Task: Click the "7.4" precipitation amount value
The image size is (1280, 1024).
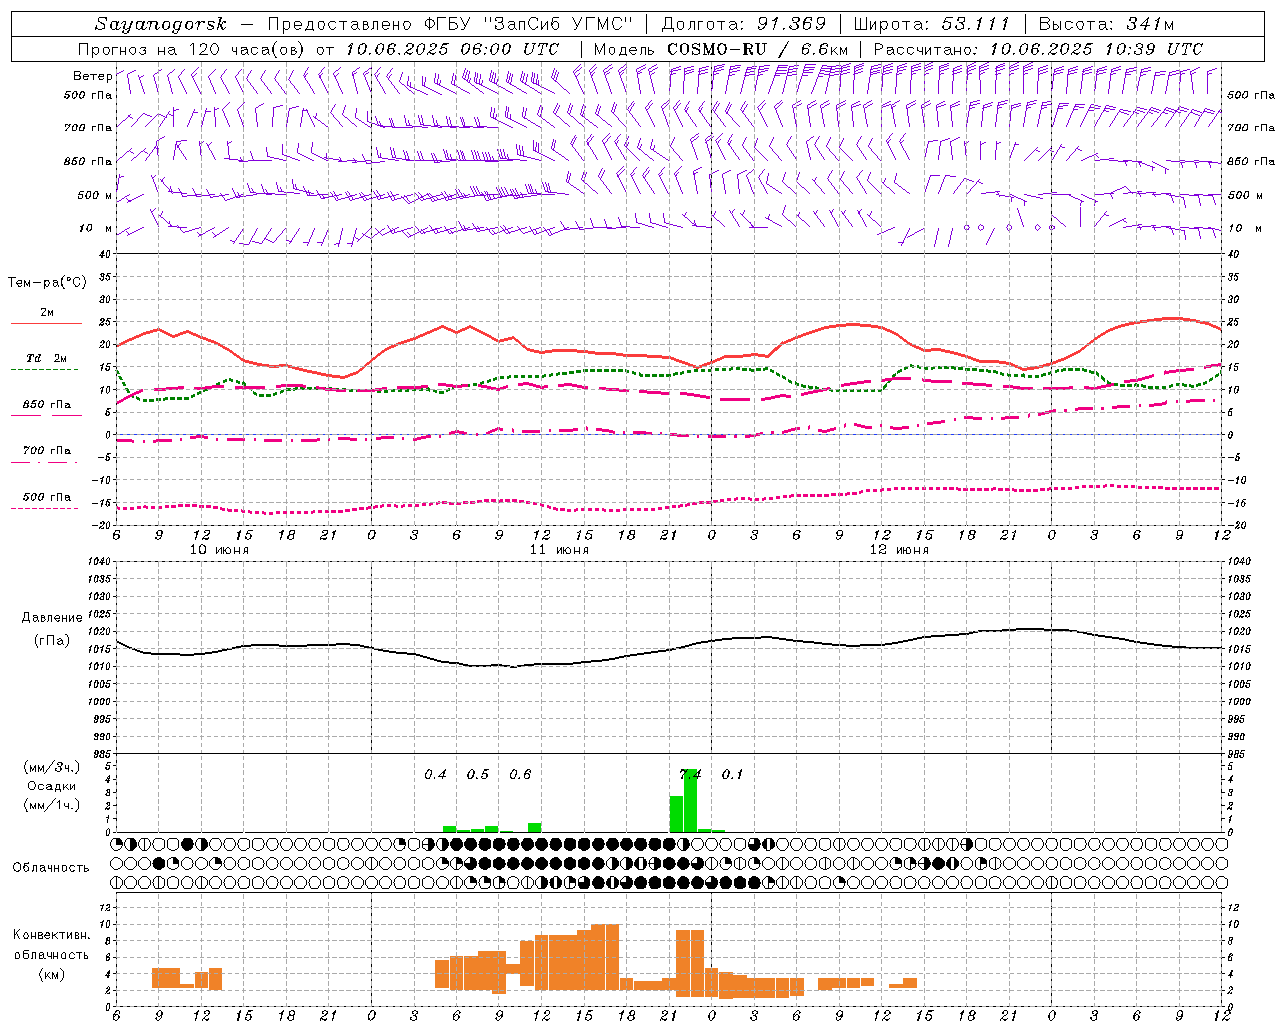Action: [690, 774]
